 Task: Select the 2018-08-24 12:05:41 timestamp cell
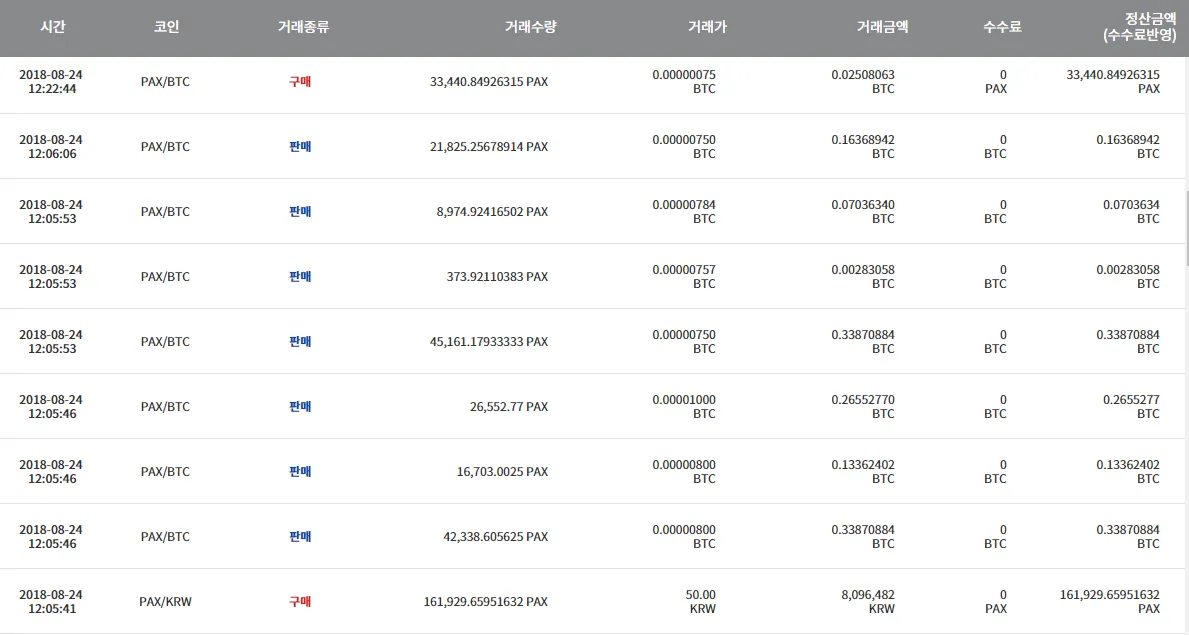[x=51, y=602]
